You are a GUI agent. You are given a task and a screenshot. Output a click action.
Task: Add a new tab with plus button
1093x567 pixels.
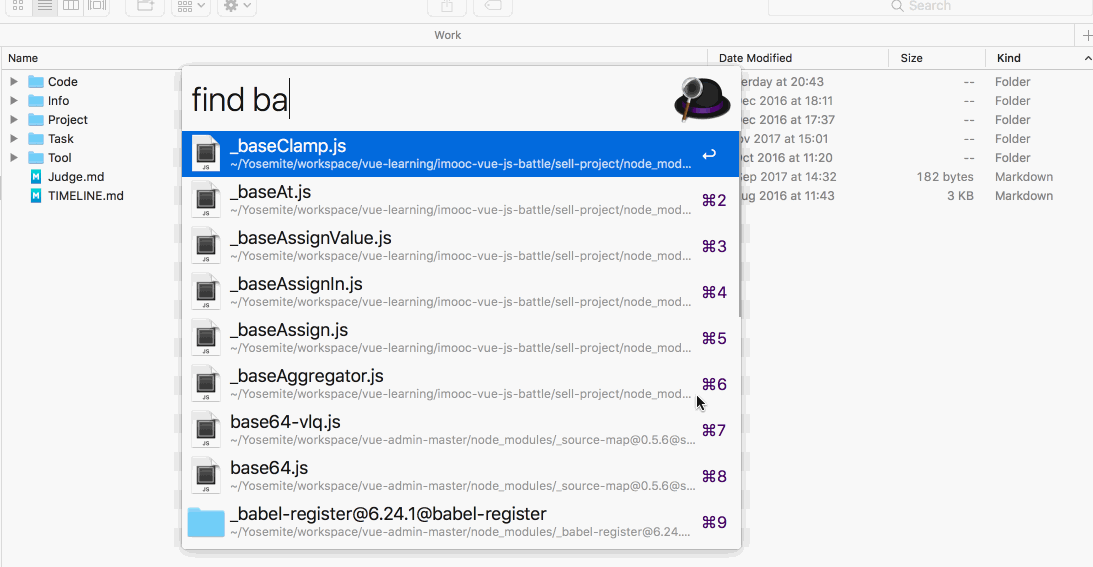[x=1087, y=36]
